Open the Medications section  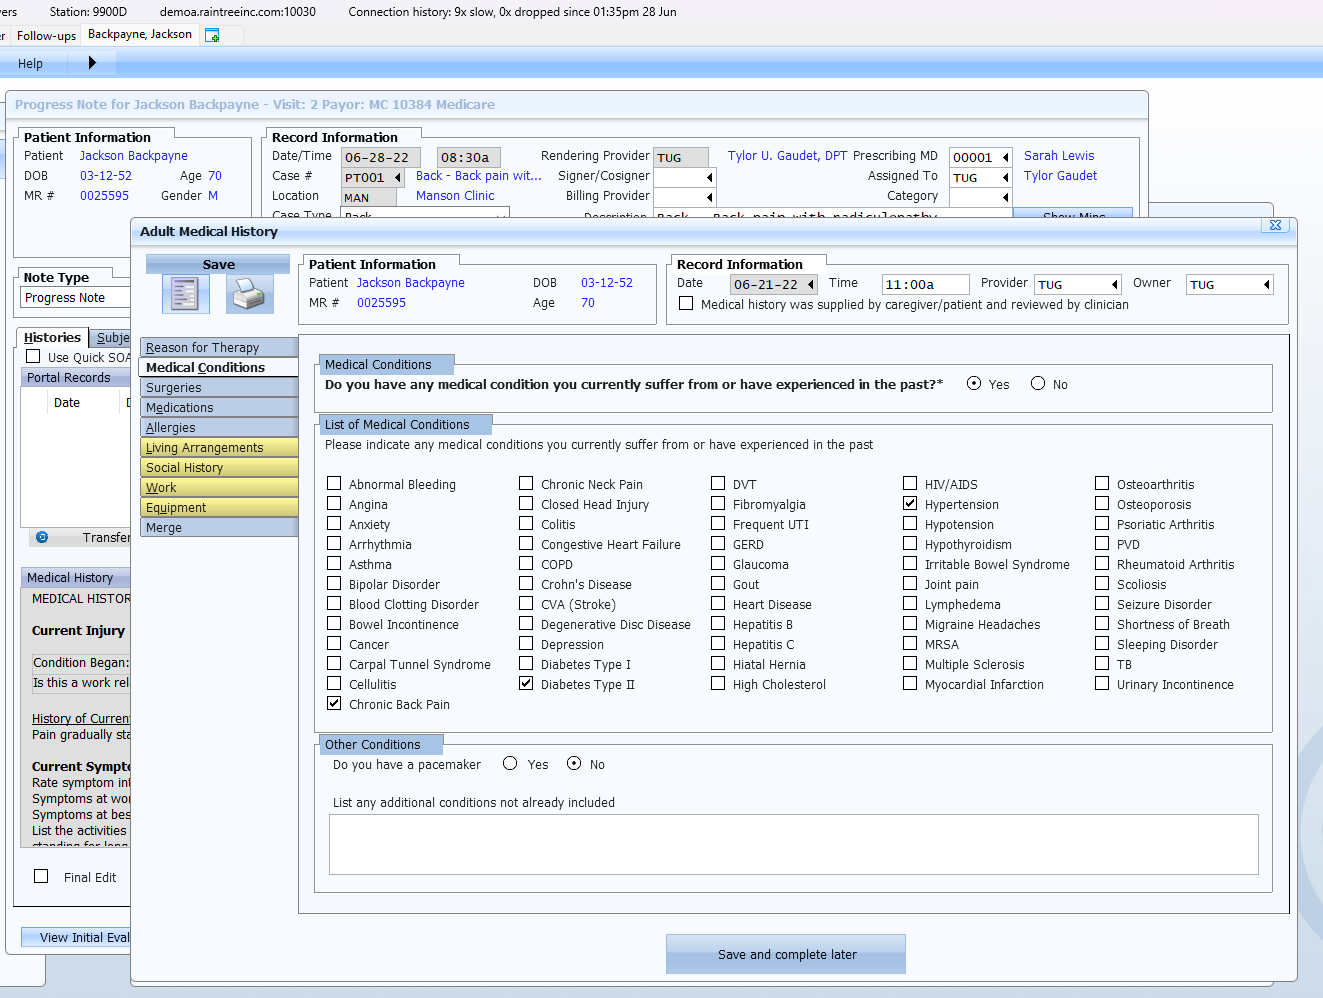(219, 407)
